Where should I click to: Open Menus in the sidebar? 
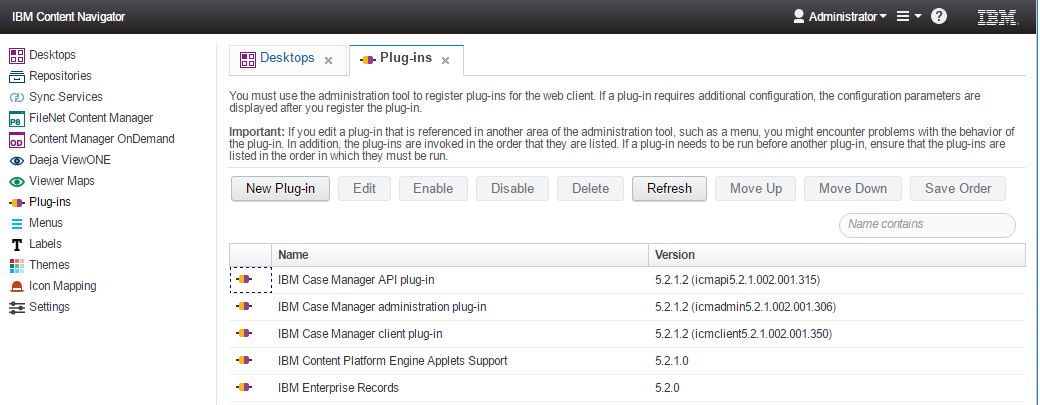click(46, 223)
